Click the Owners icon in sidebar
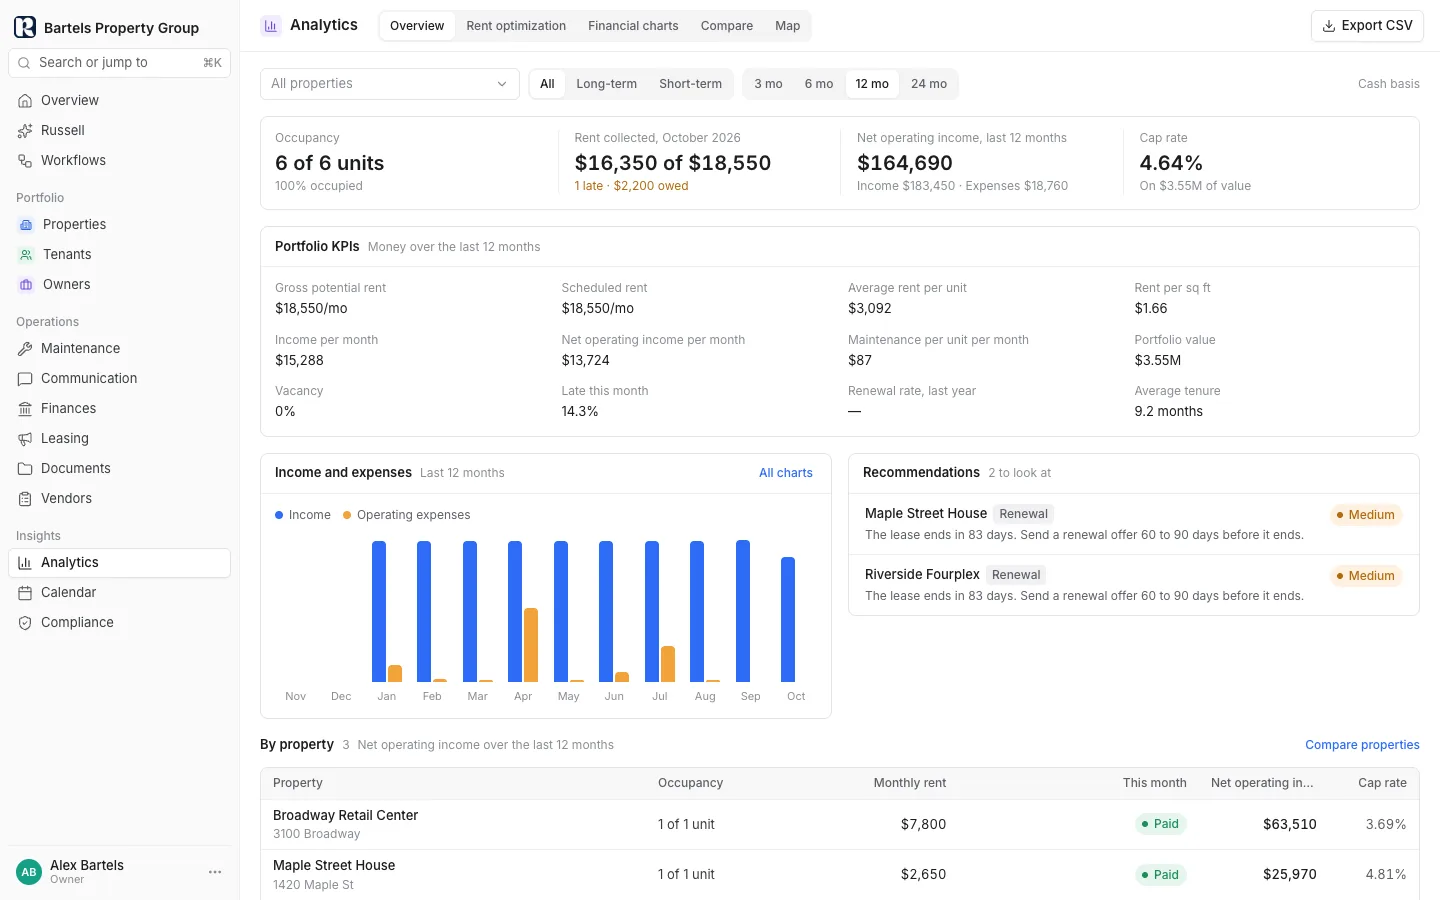This screenshot has height=900, width=1440. tap(26, 285)
